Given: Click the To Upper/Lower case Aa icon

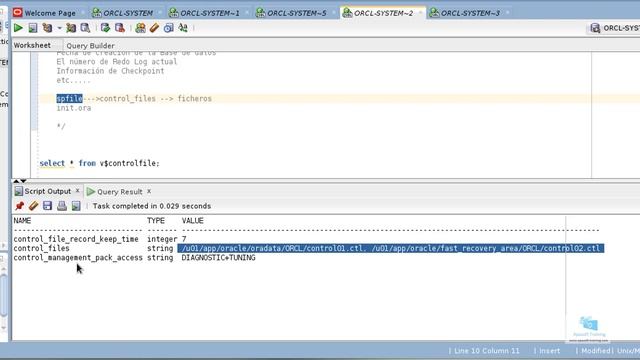Looking at the screenshot, I should pos(183,28).
